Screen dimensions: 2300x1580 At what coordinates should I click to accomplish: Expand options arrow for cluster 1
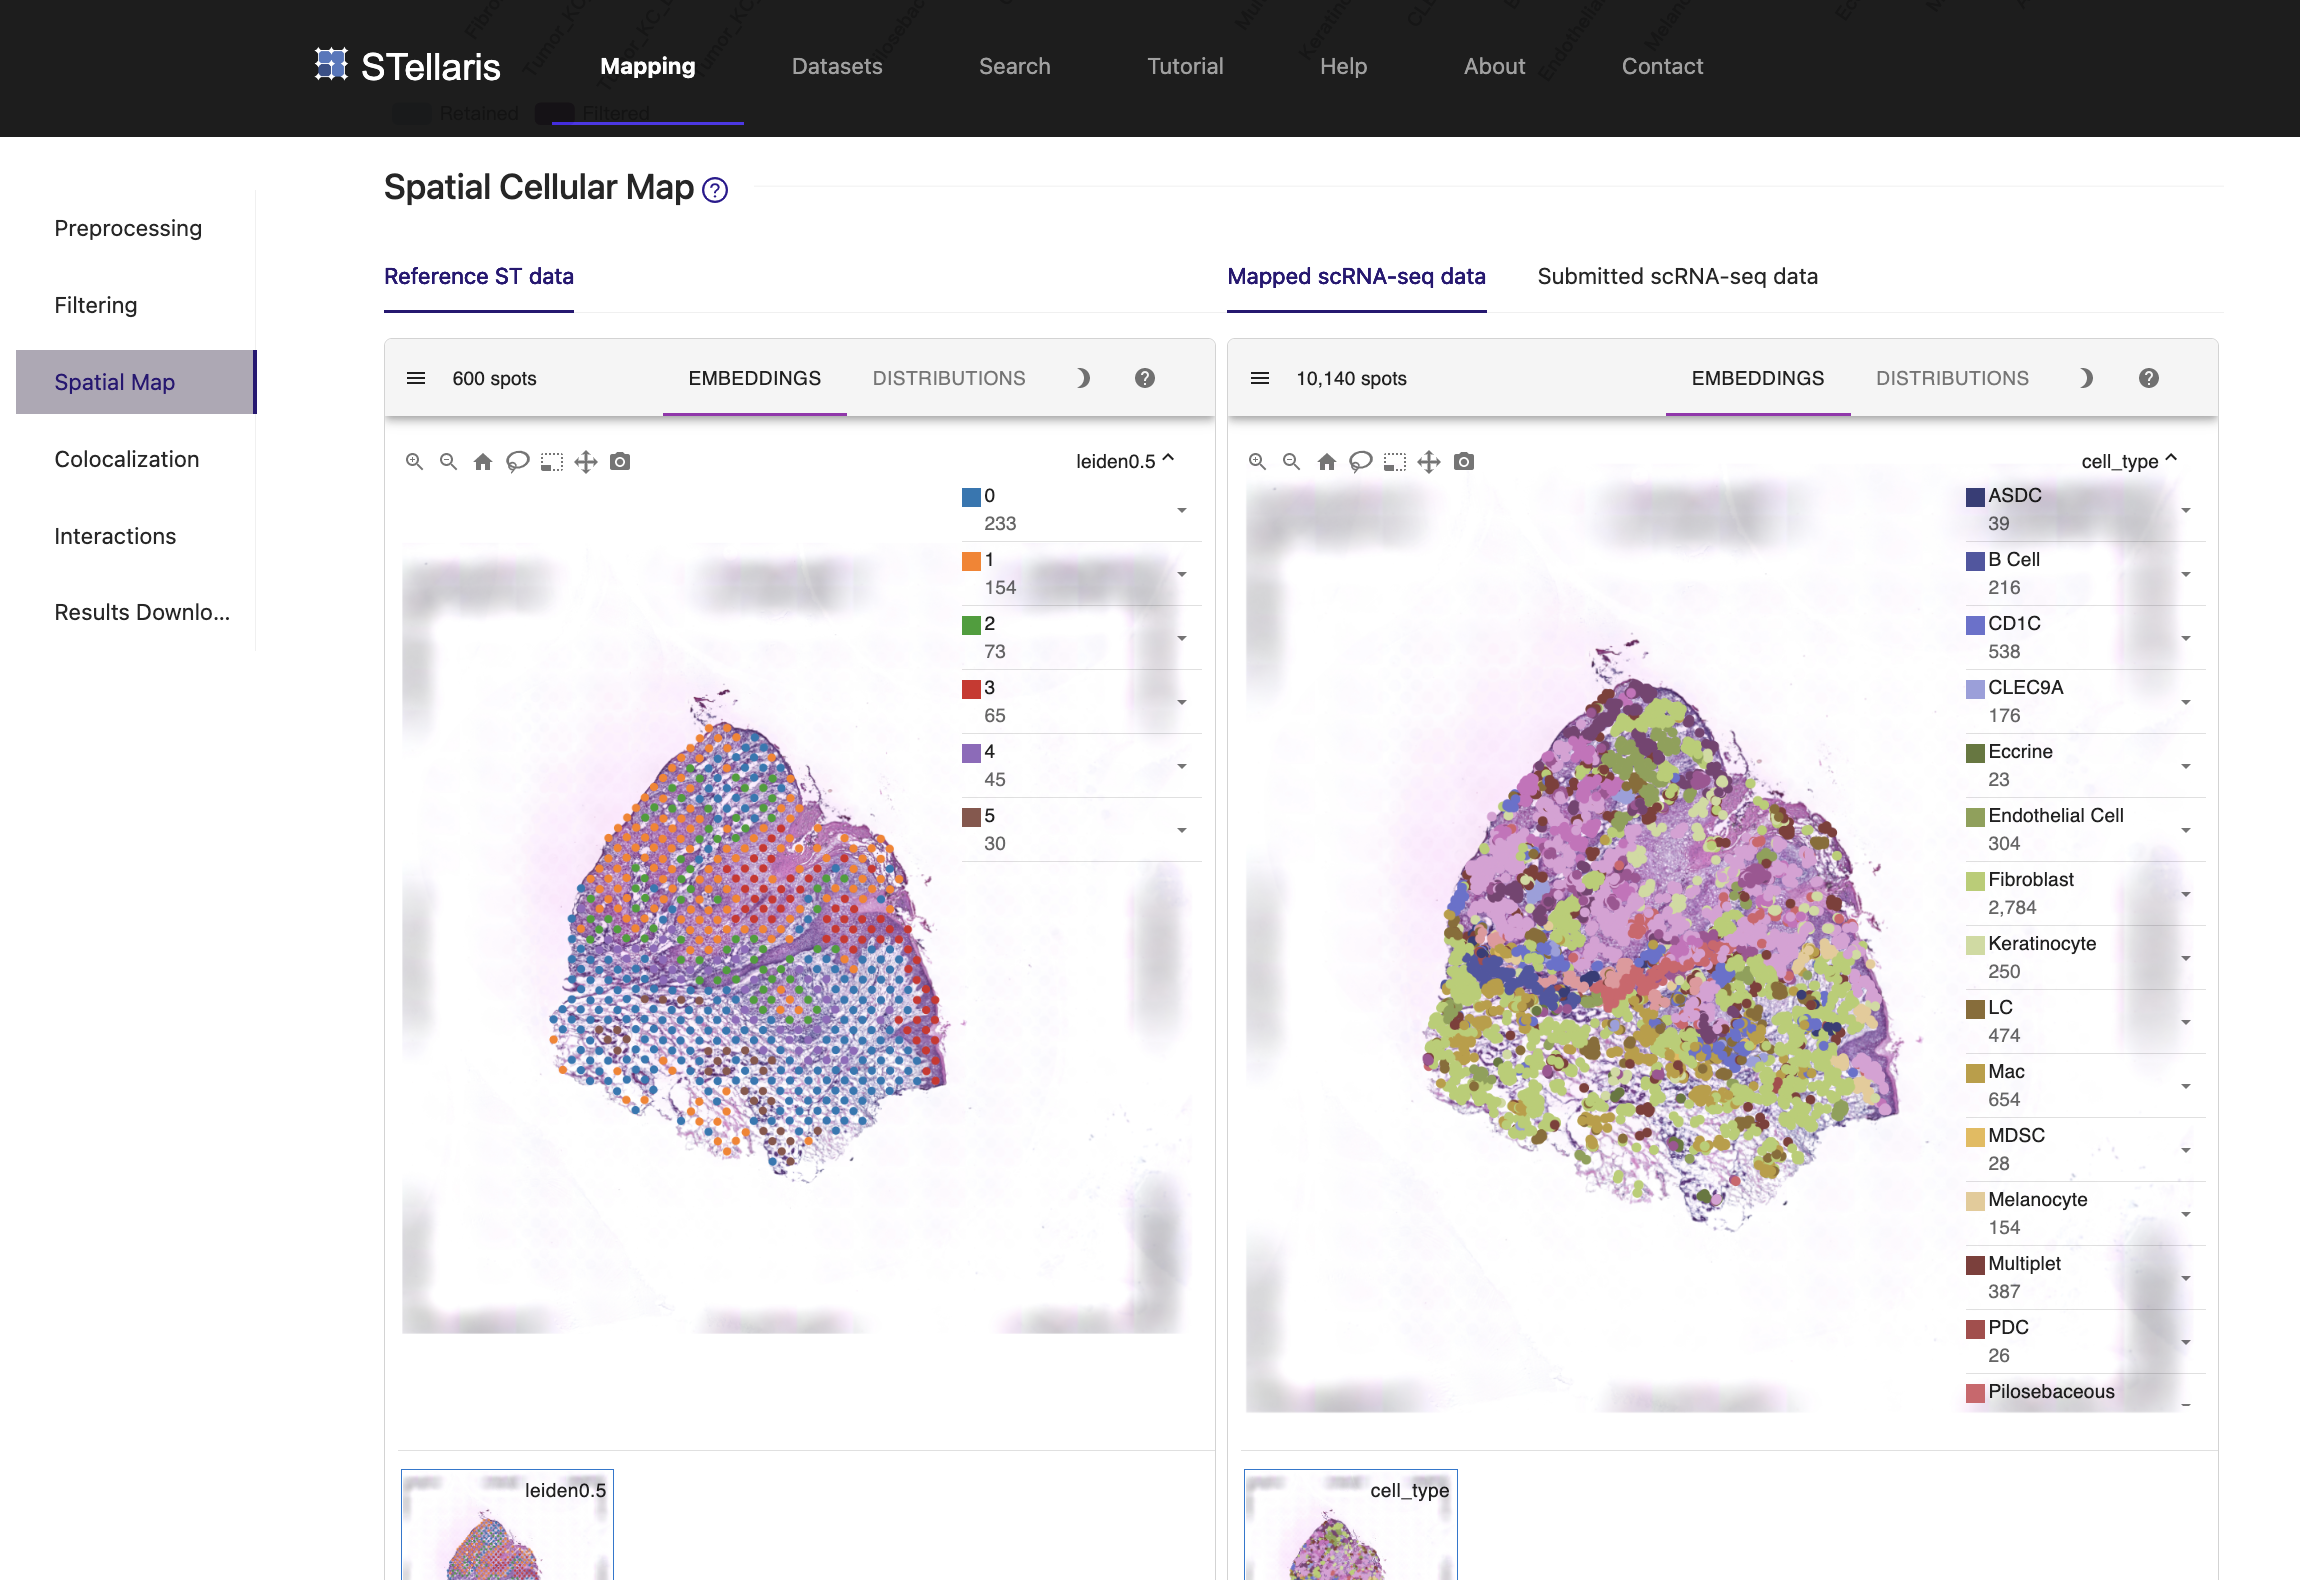(x=1182, y=574)
